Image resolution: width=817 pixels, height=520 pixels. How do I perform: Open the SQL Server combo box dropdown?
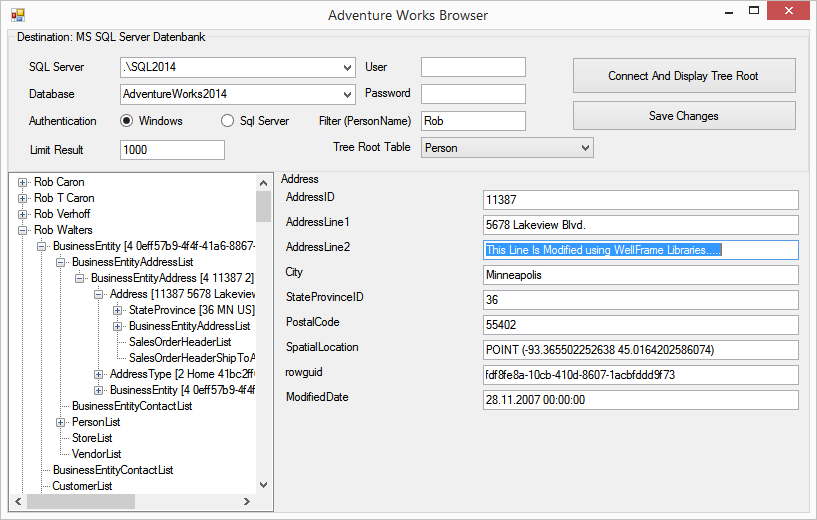coord(348,67)
